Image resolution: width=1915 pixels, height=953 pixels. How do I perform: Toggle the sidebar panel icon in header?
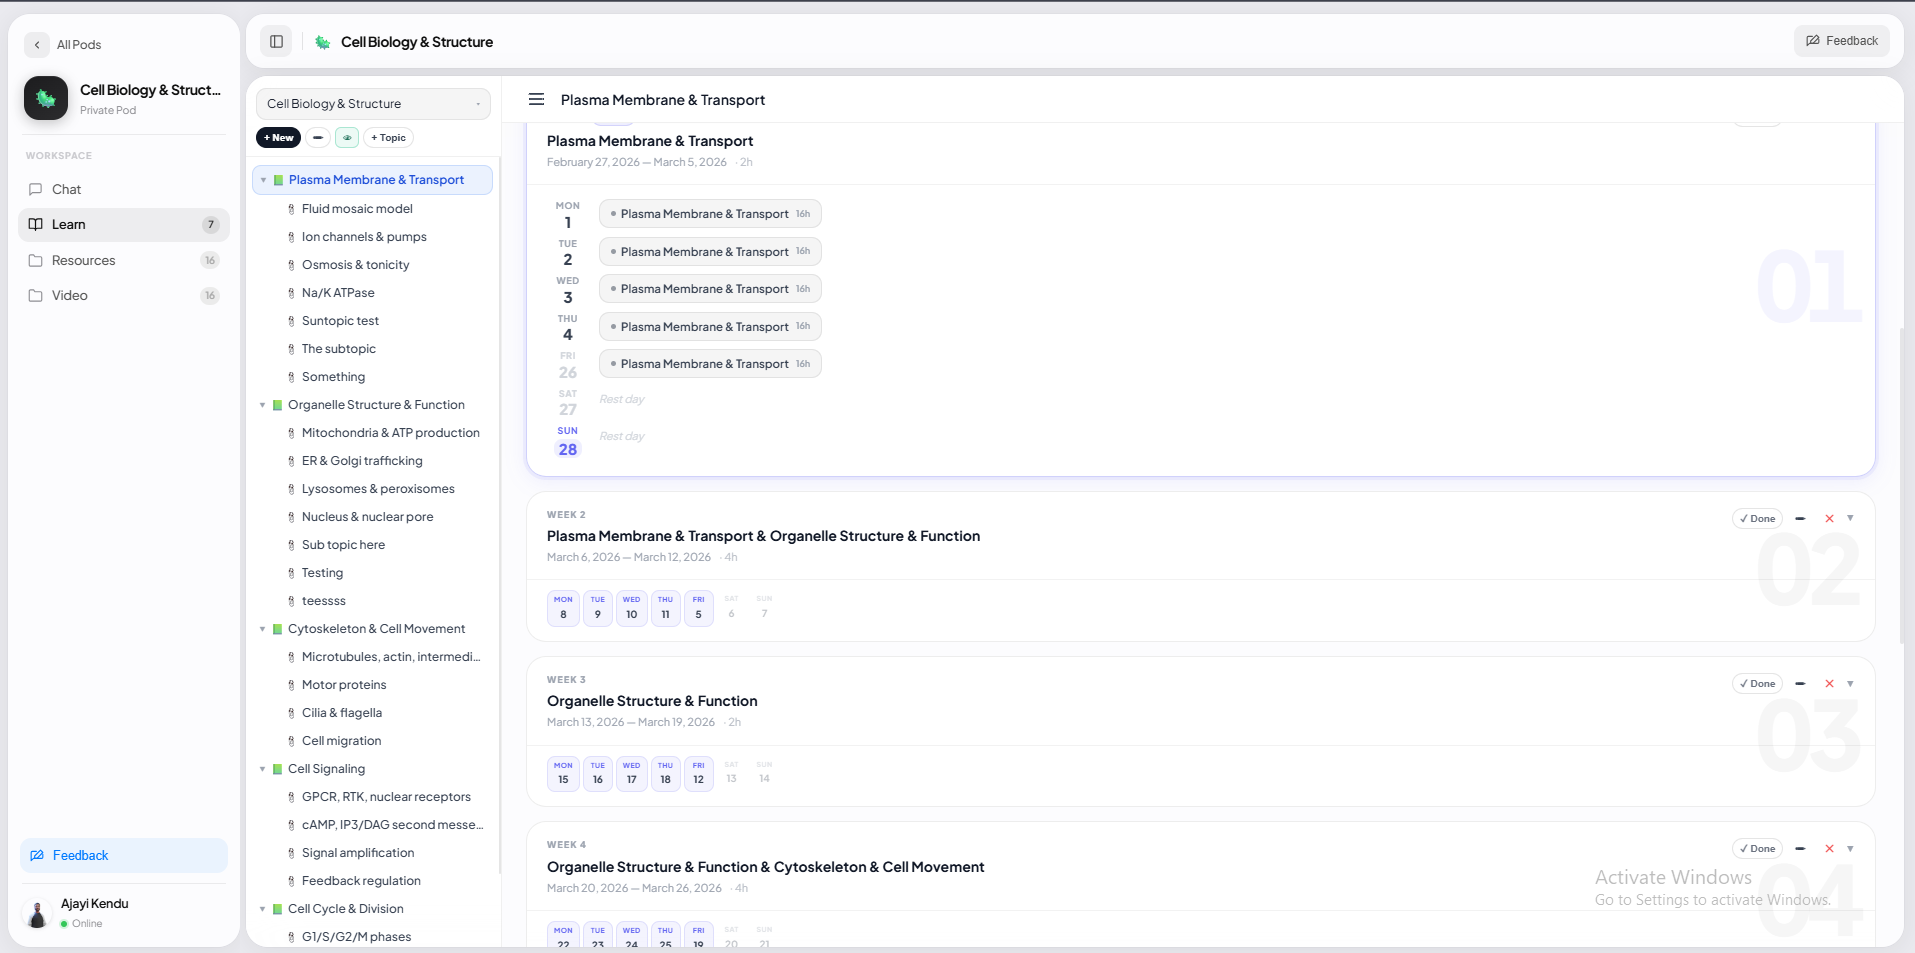tap(277, 42)
